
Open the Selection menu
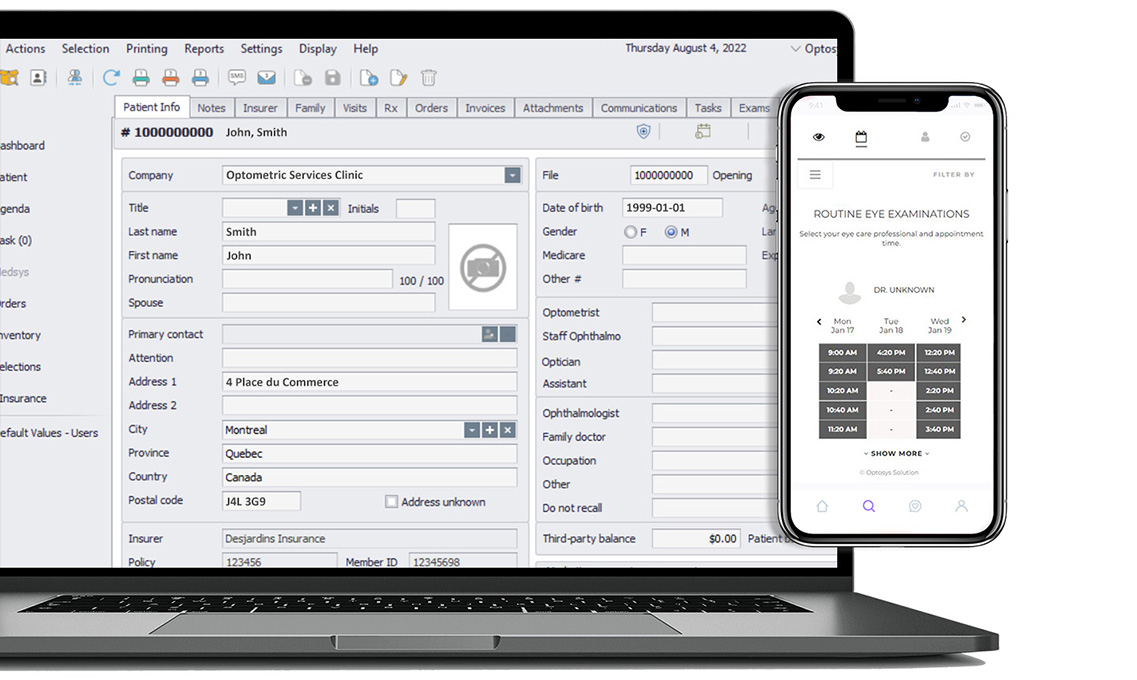pos(86,49)
